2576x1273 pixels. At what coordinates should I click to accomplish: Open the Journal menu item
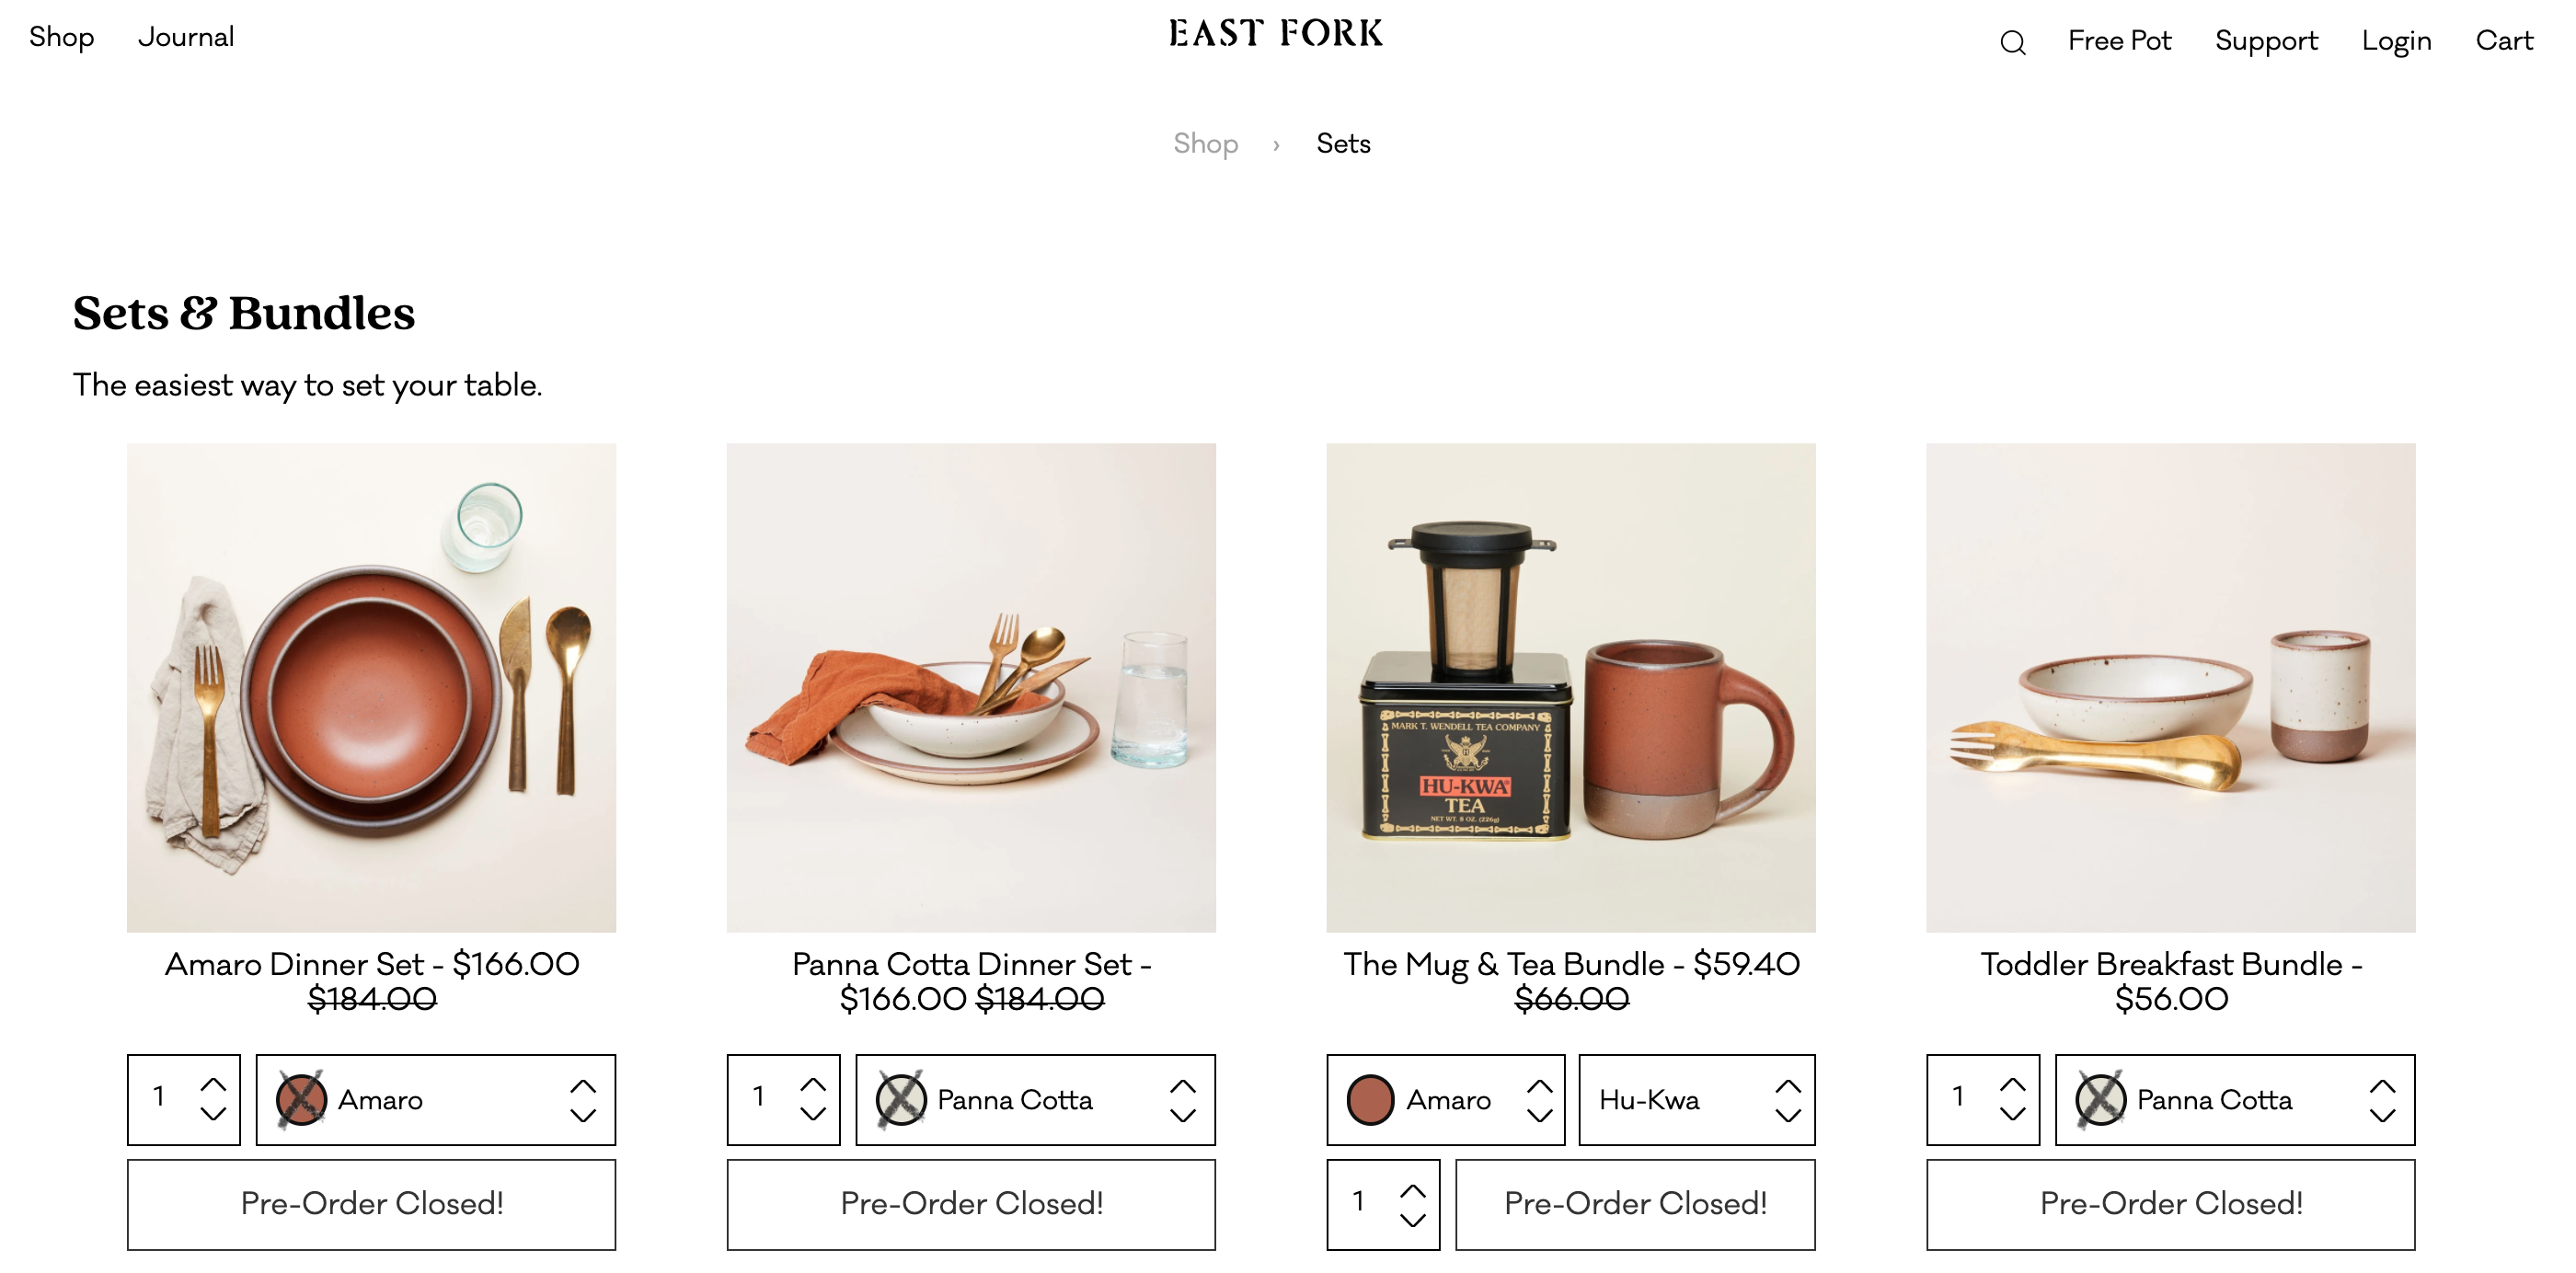click(186, 37)
